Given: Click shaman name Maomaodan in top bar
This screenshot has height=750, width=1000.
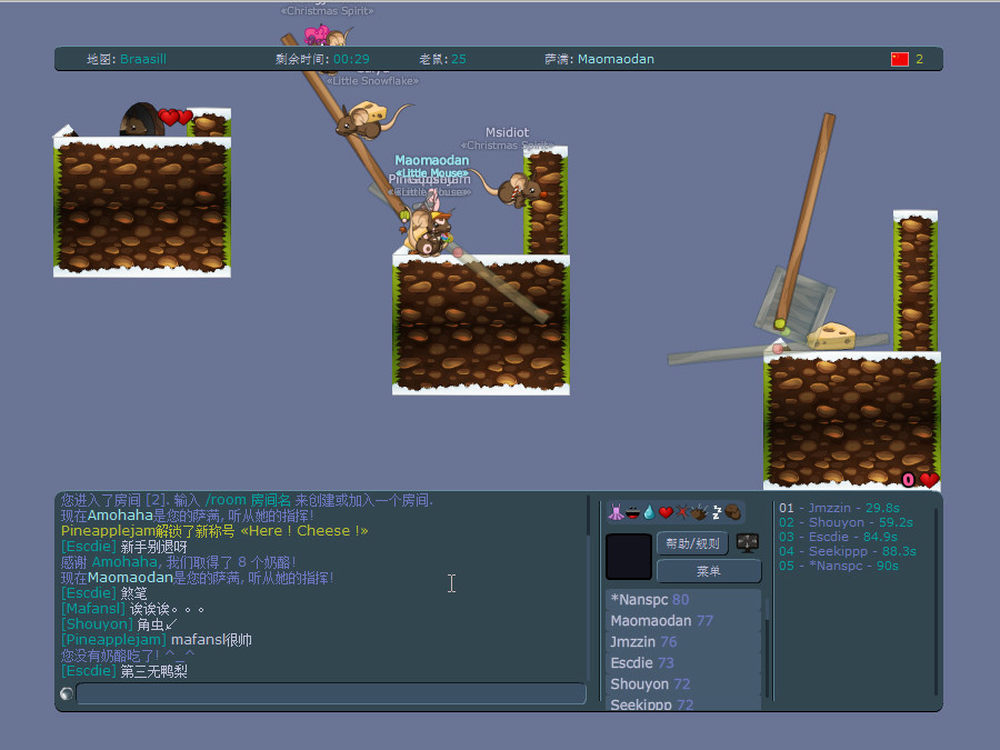Looking at the screenshot, I should pyautogui.click(x=616, y=59).
